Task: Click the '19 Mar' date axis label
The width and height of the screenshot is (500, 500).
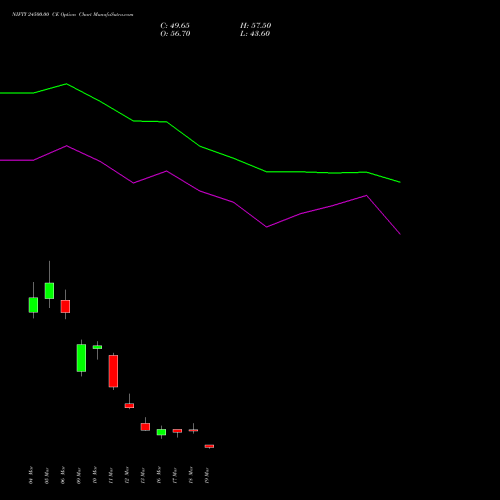Action: point(207,476)
